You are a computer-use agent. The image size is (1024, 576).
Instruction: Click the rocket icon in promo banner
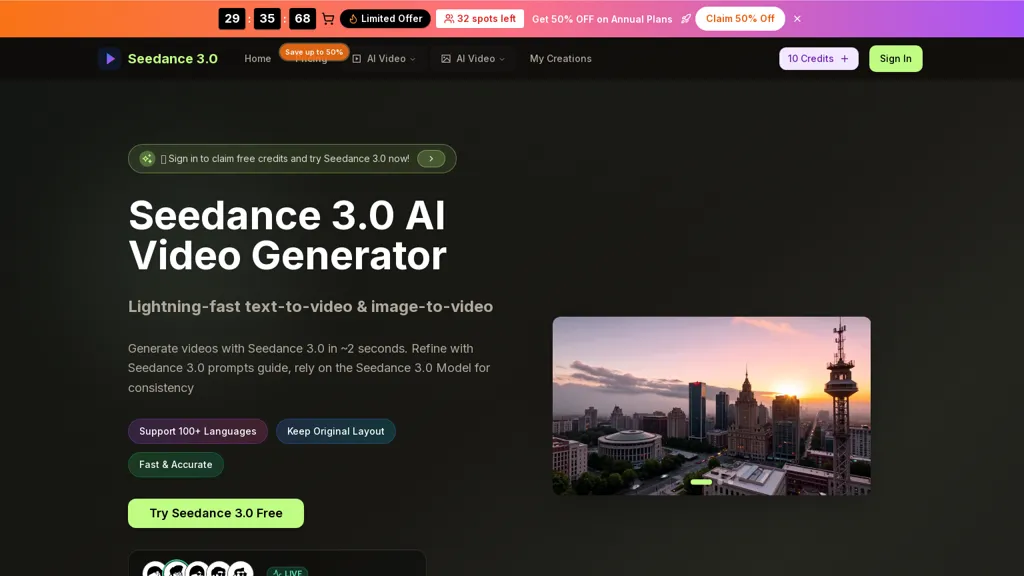pyautogui.click(x=686, y=19)
